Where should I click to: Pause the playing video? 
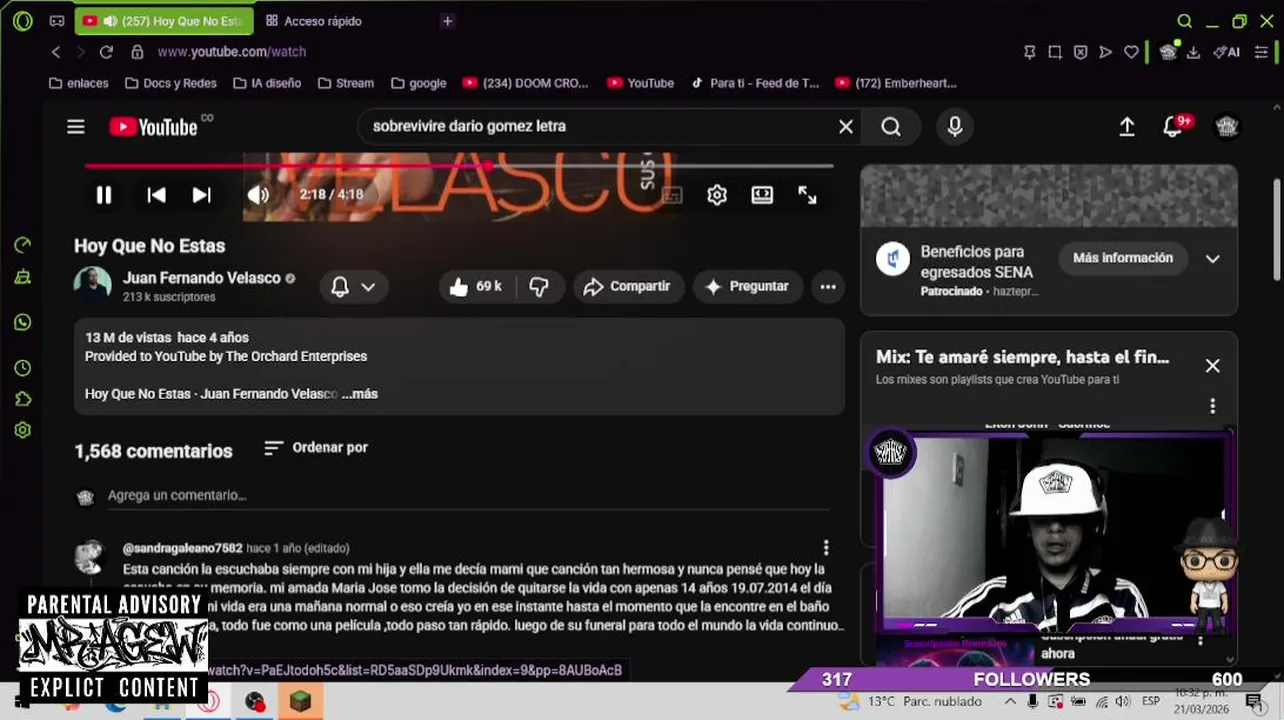104,195
